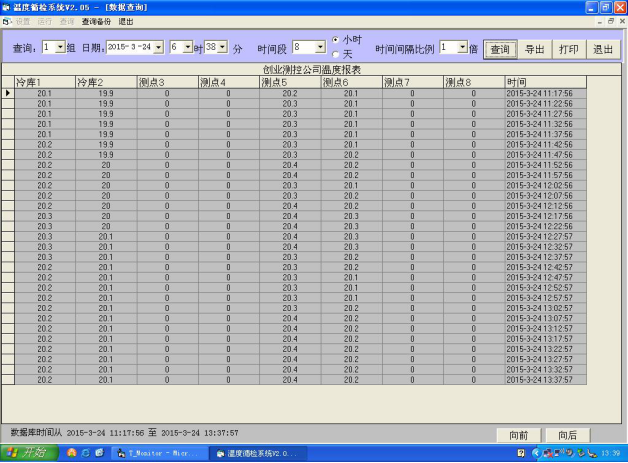Click the 向后 next page button
Screen dimensions: 628x463
(x=568, y=435)
